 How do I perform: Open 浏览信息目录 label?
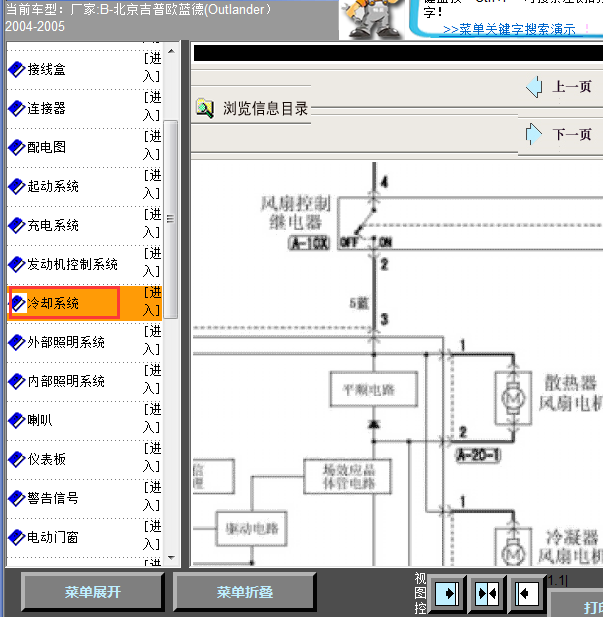click(x=265, y=109)
